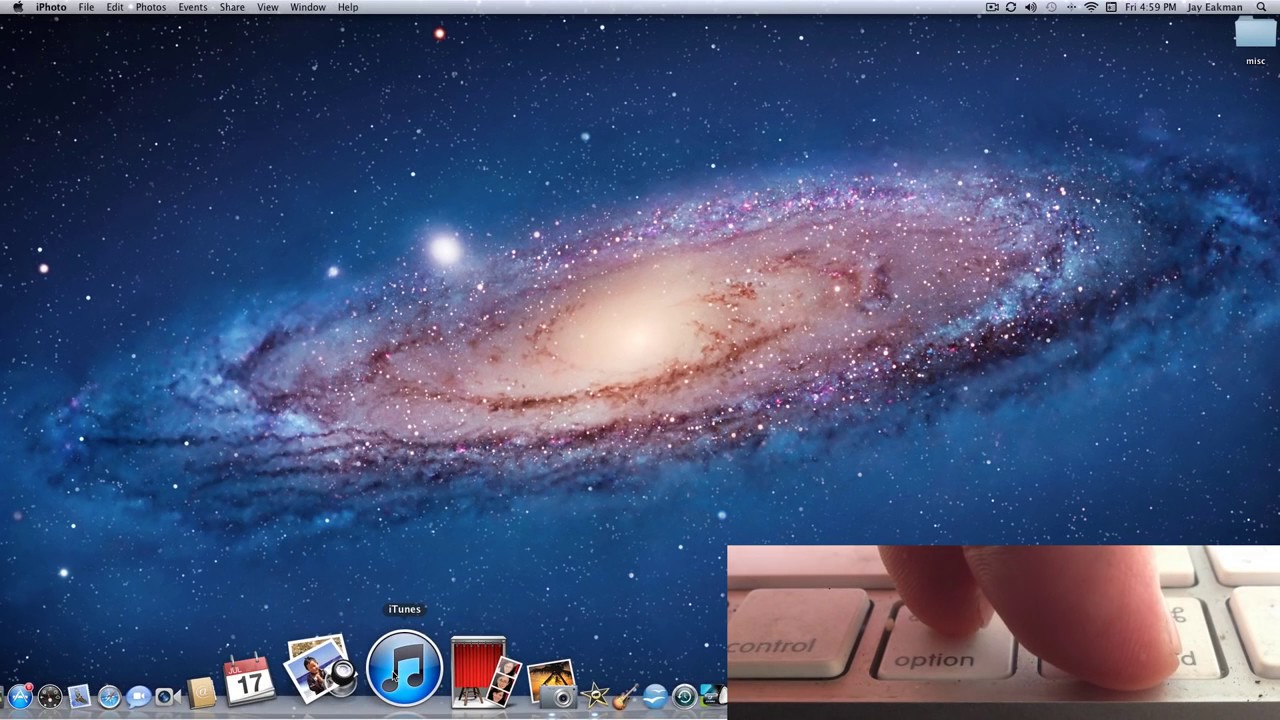The width and height of the screenshot is (1280, 720).
Task: Click the Wi-Fi status icon
Action: [x=1091, y=7]
